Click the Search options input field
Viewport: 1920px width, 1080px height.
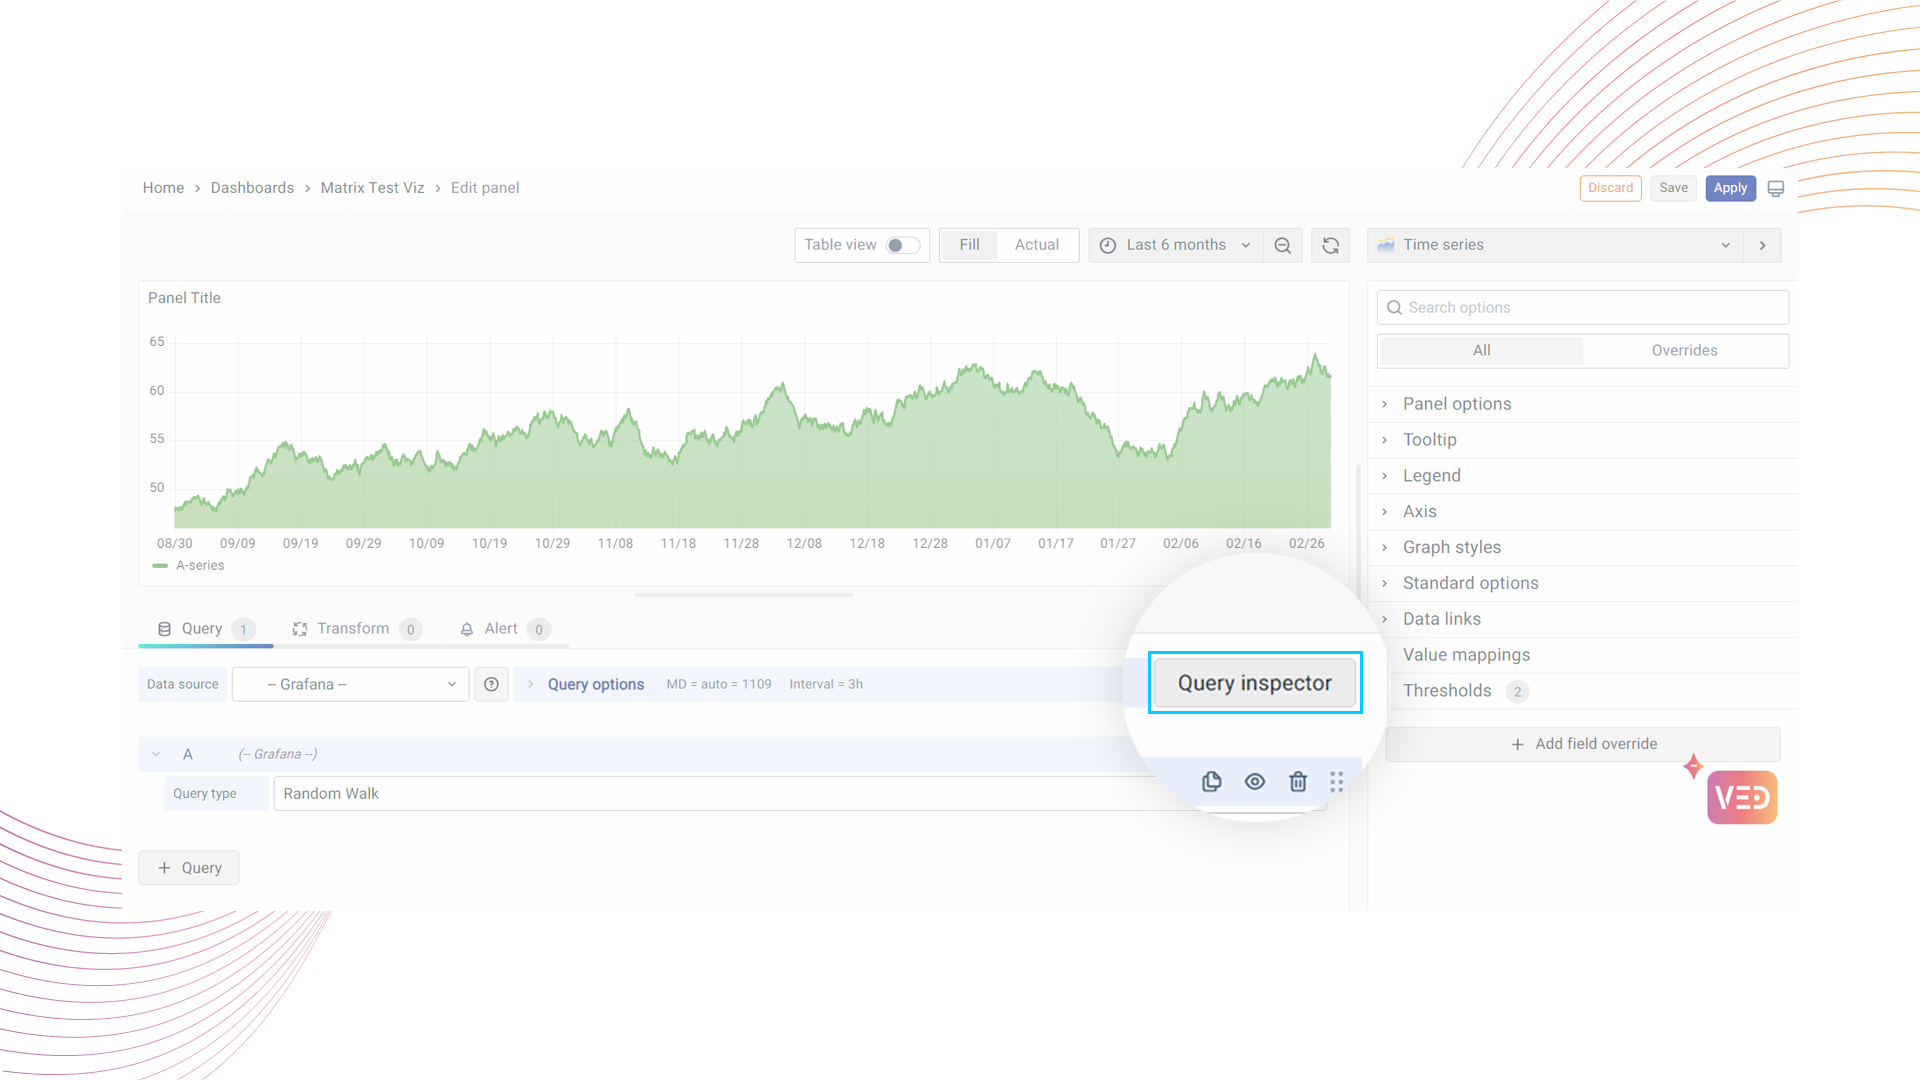[1583, 308]
